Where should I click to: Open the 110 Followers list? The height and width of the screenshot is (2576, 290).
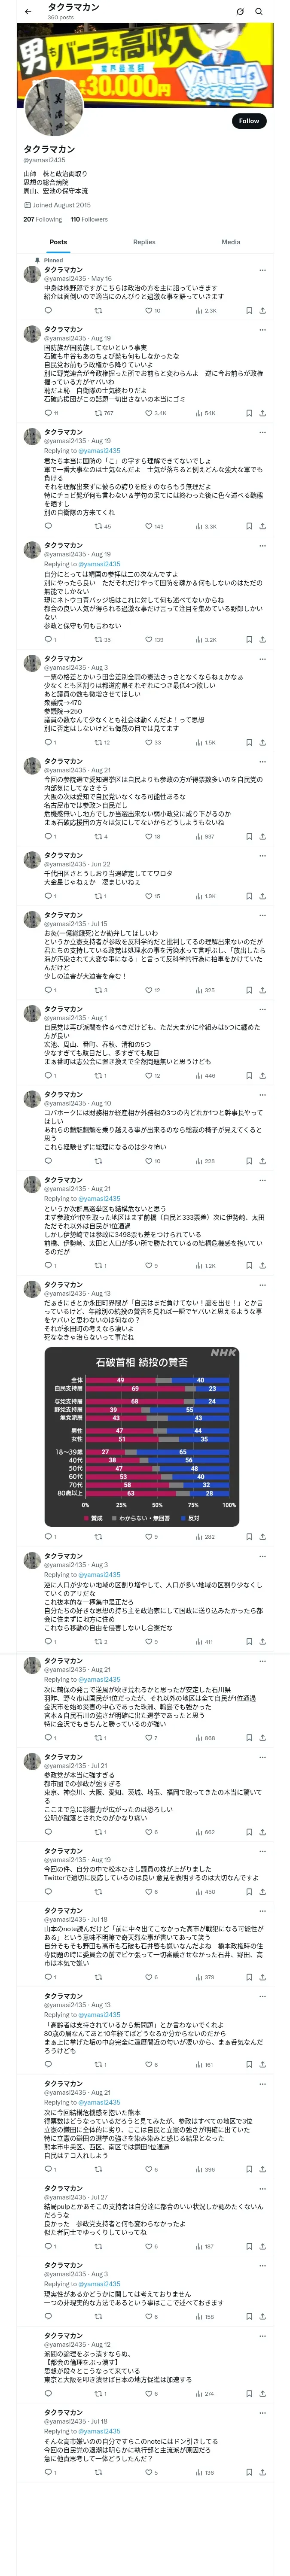pos(89,219)
